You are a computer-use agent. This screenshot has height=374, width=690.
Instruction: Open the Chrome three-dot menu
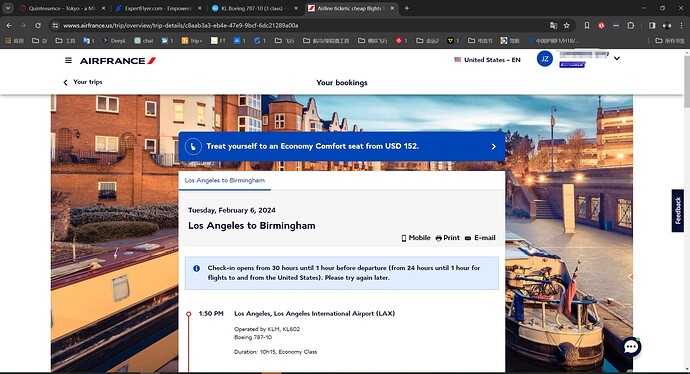[682, 26]
